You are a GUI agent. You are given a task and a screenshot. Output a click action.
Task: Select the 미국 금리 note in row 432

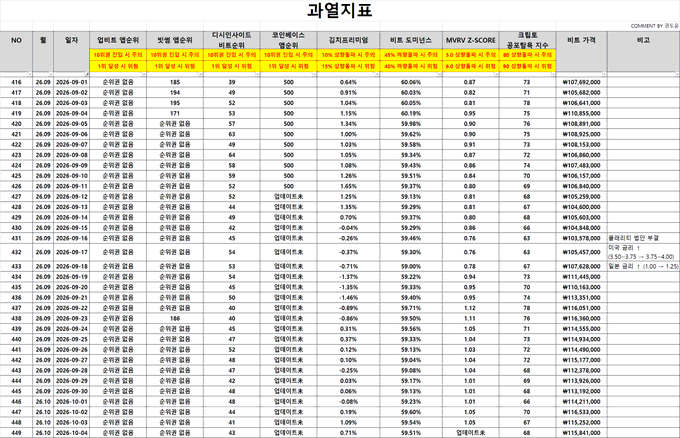[643, 252]
